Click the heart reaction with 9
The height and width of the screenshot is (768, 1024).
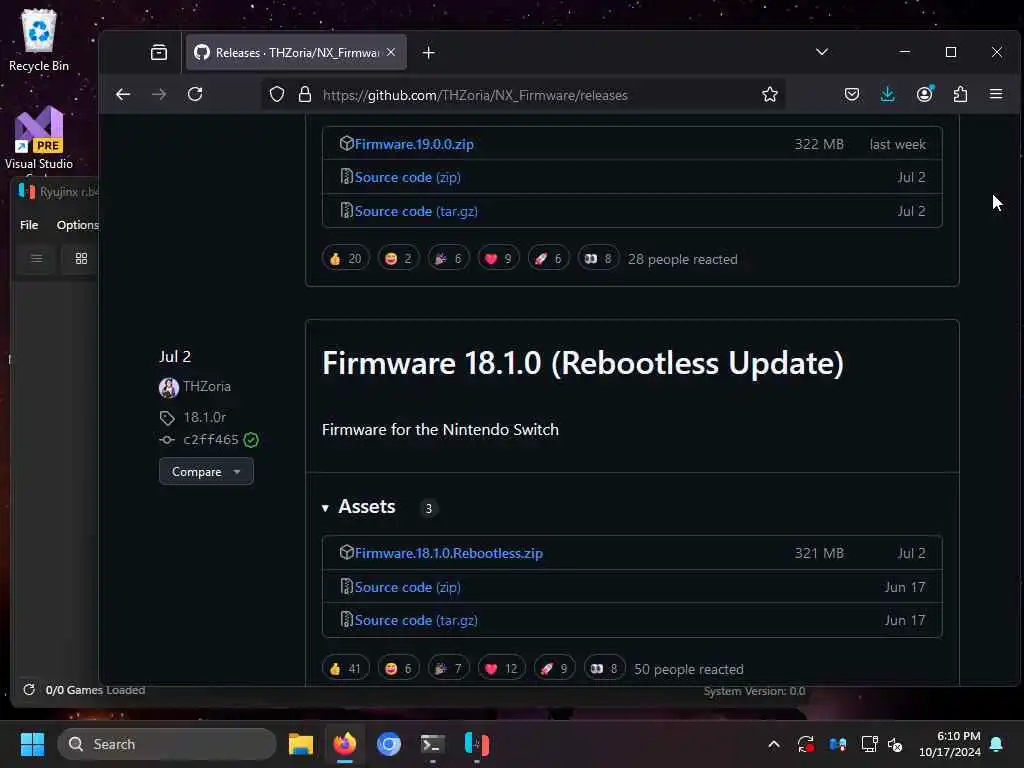pyautogui.click(x=498, y=259)
